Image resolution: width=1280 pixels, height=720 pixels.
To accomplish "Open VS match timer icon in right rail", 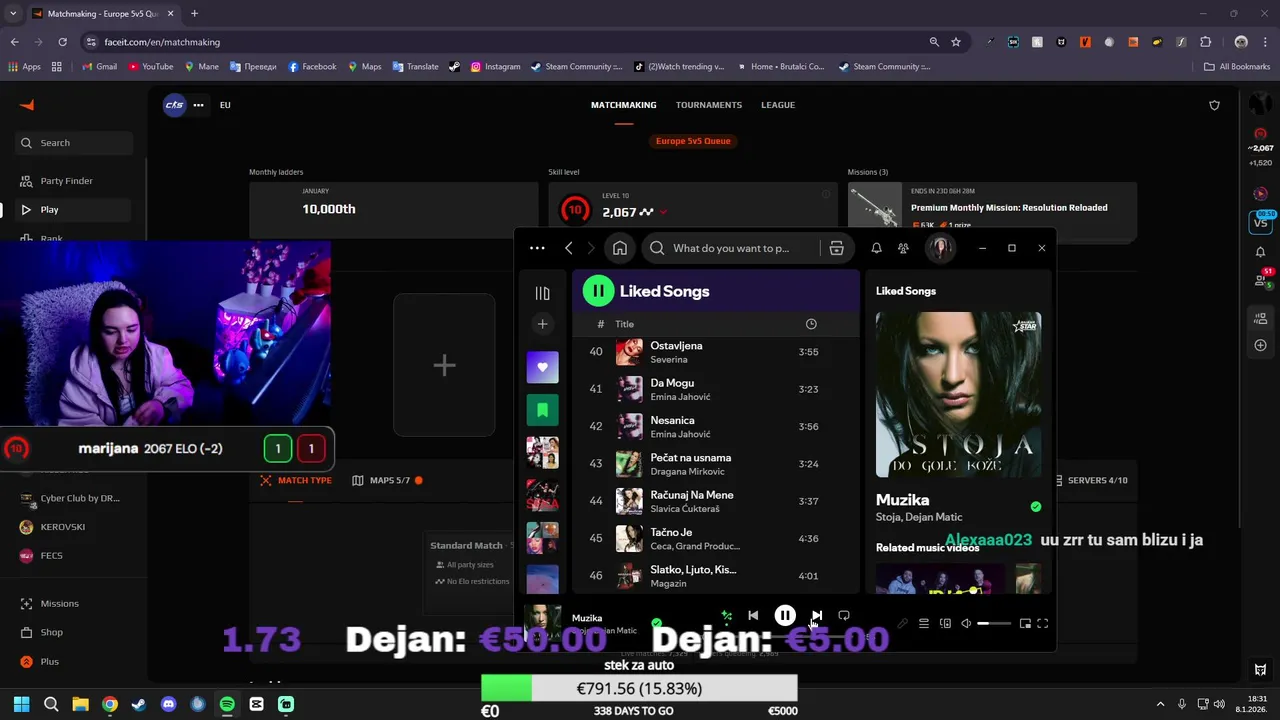I will 1260,222.
